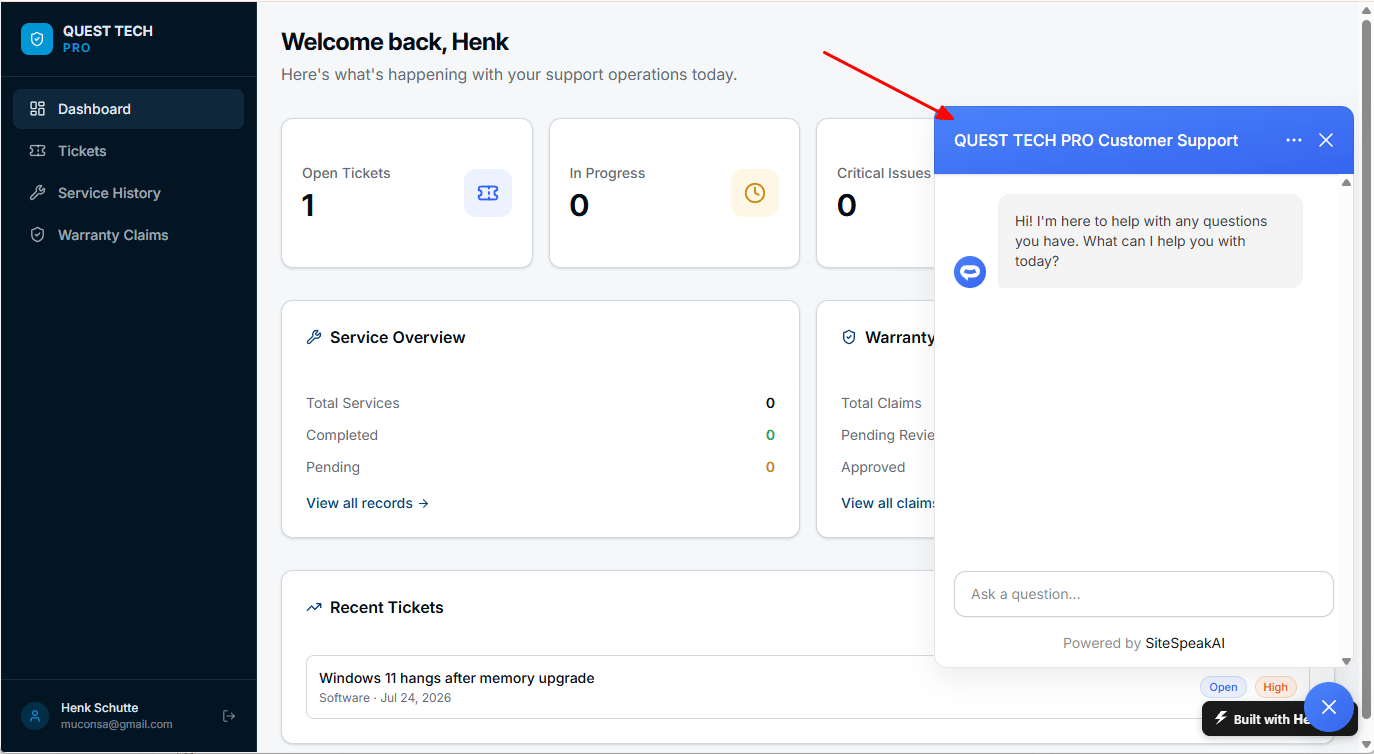The height and width of the screenshot is (754, 1374).
Task: Click the Recent Tickets trend icon
Action: 314,607
